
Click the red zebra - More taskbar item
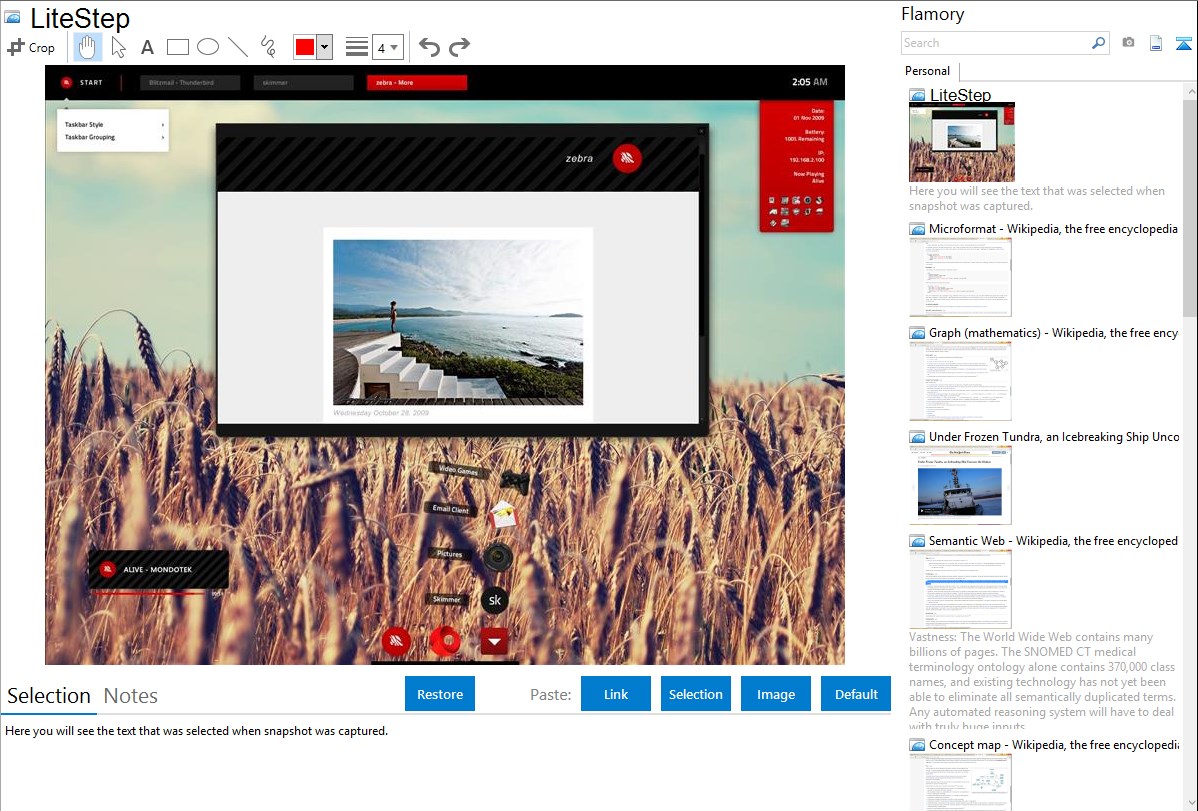coord(416,83)
